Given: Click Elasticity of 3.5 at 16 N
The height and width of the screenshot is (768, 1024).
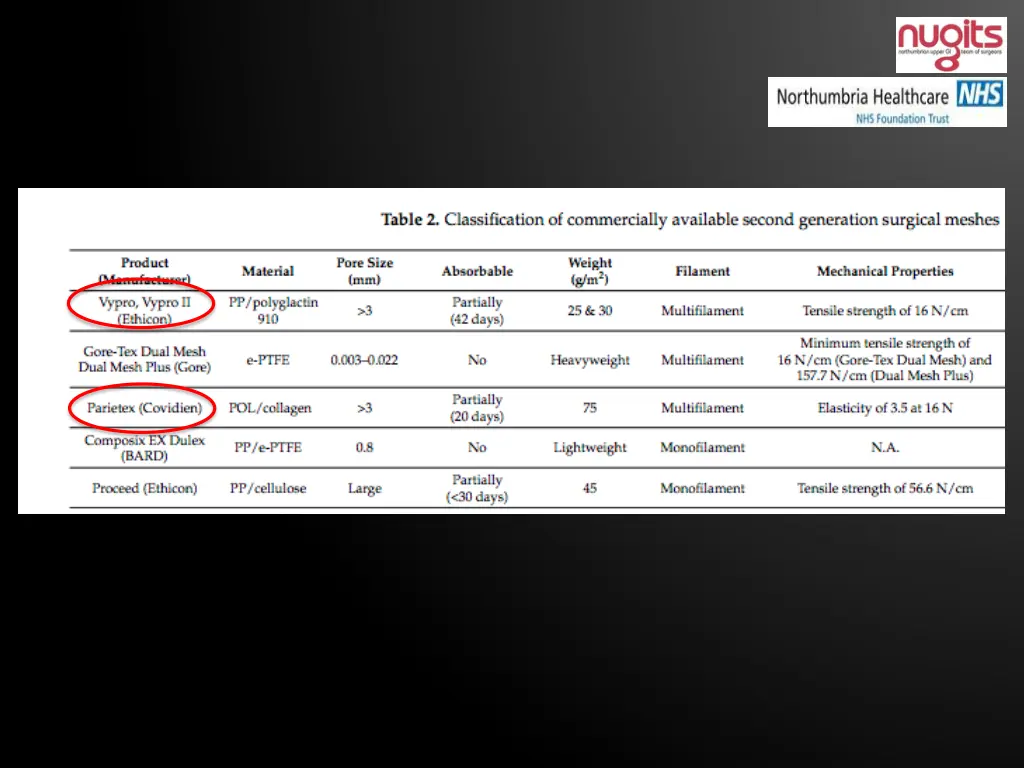Looking at the screenshot, I should [885, 408].
